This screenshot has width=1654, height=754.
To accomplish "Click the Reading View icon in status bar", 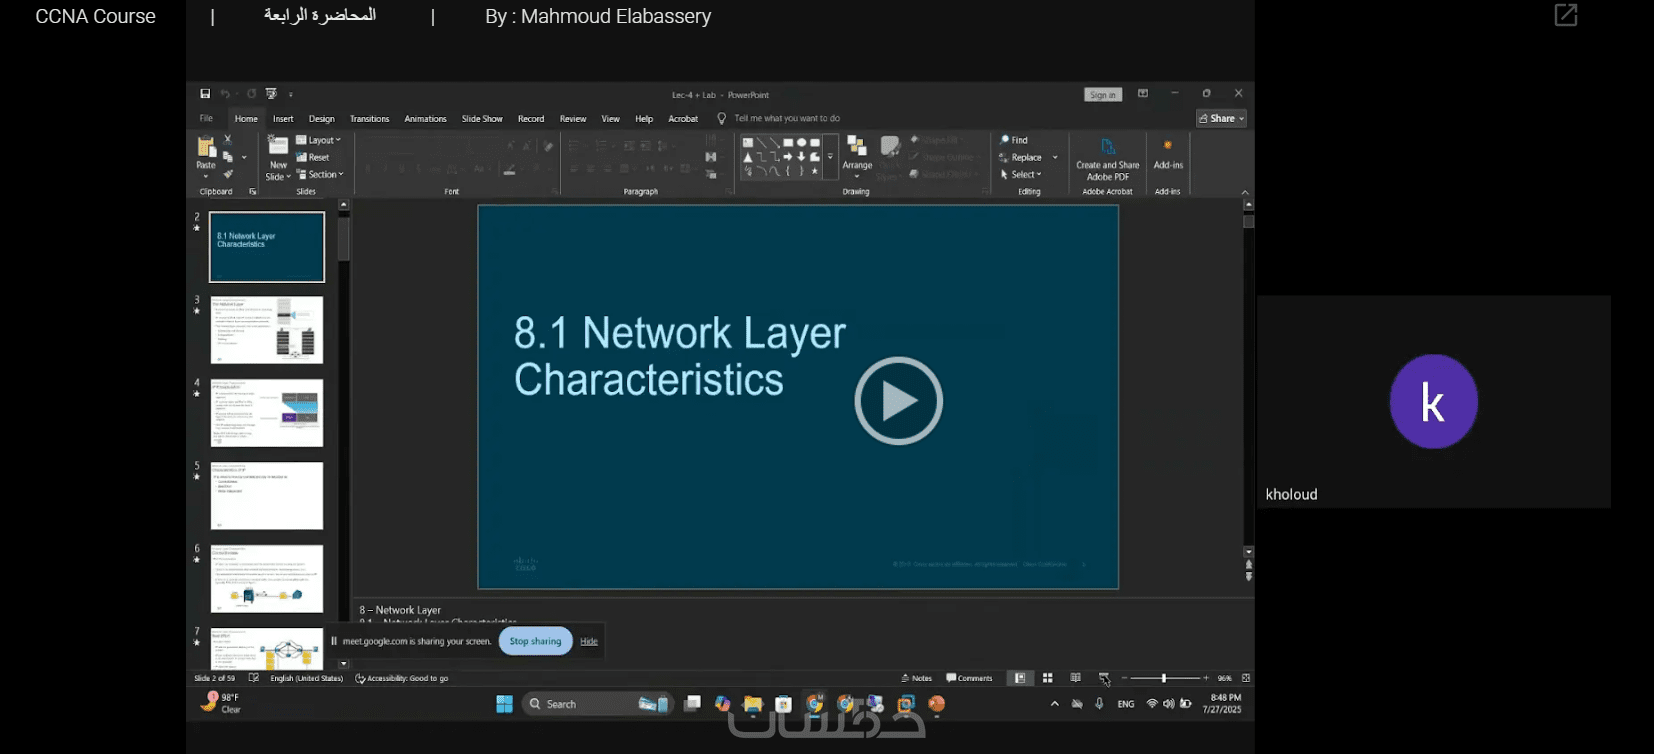I will [x=1075, y=678].
